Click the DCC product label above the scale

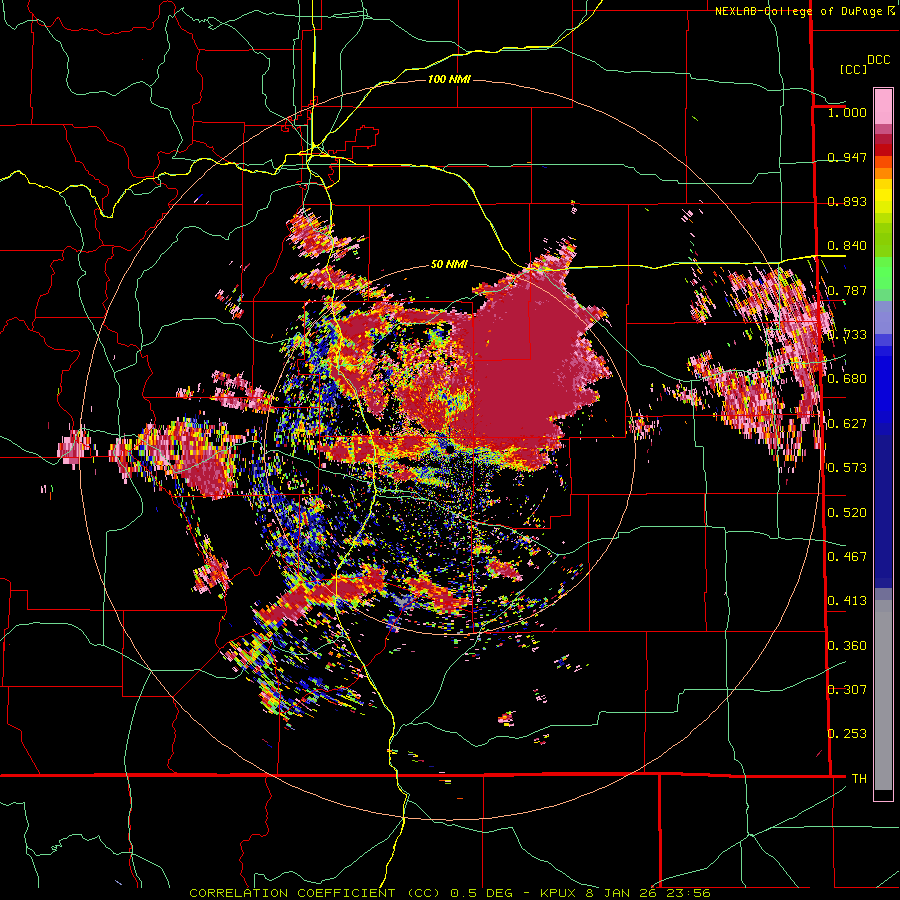(879, 60)
